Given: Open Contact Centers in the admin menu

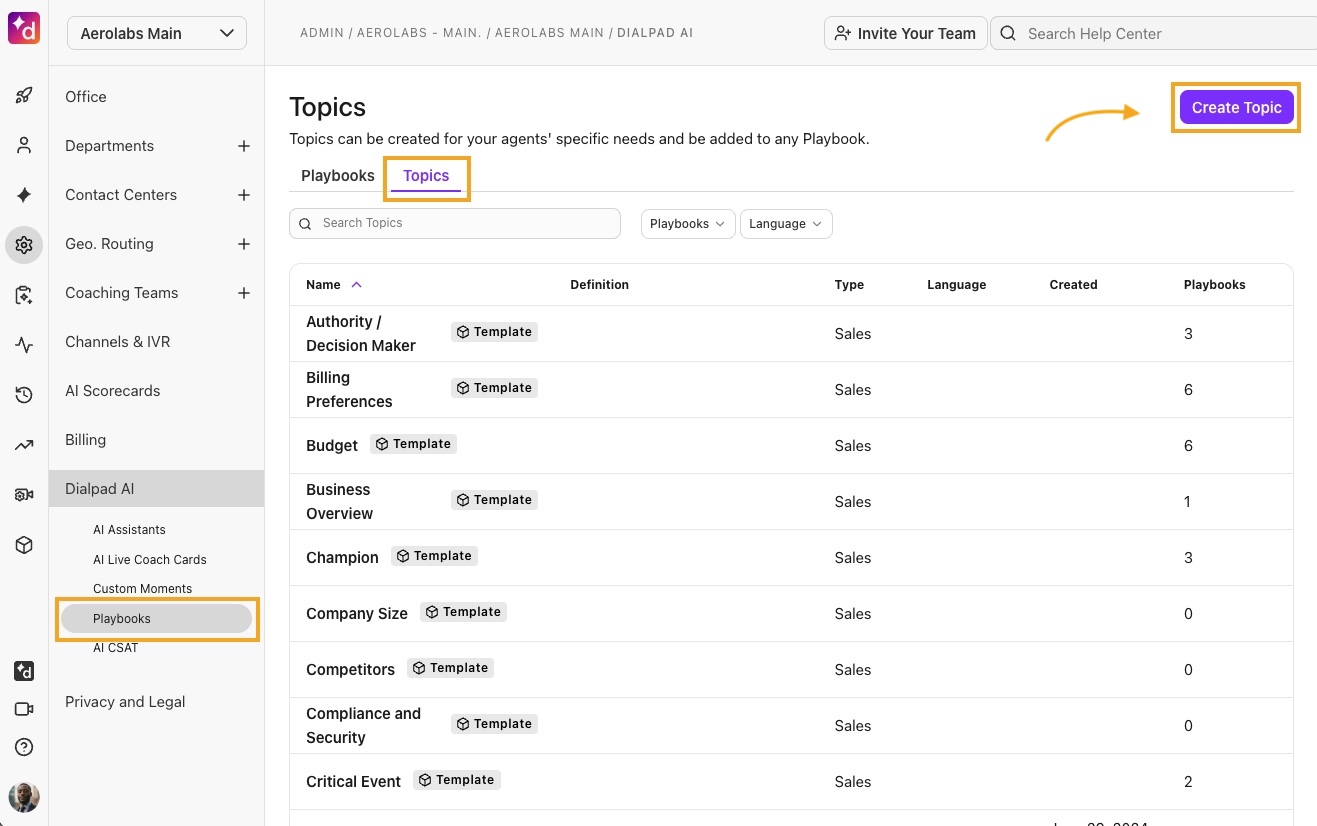Looking at the screenshot, I should click(121, 195).
